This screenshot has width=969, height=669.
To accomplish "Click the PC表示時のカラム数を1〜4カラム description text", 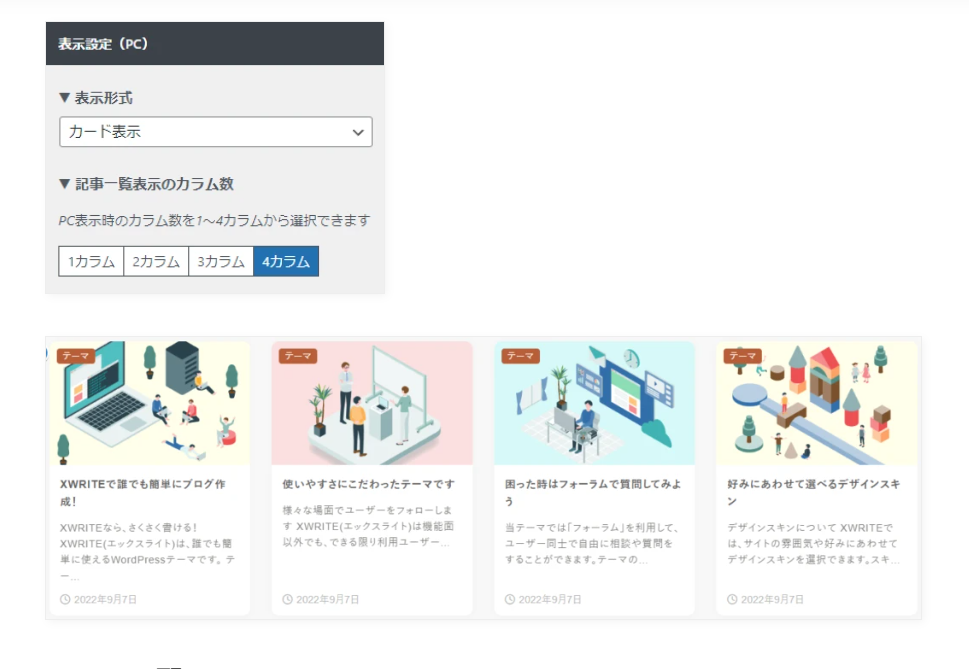I will click(x=214, y=221).
